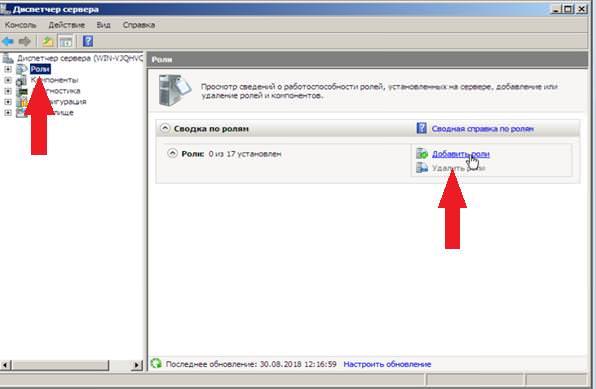Click the help icon next to Сводная справка по ролям
The height and width of the screenshot is (389, 596).
click(421, 128)
